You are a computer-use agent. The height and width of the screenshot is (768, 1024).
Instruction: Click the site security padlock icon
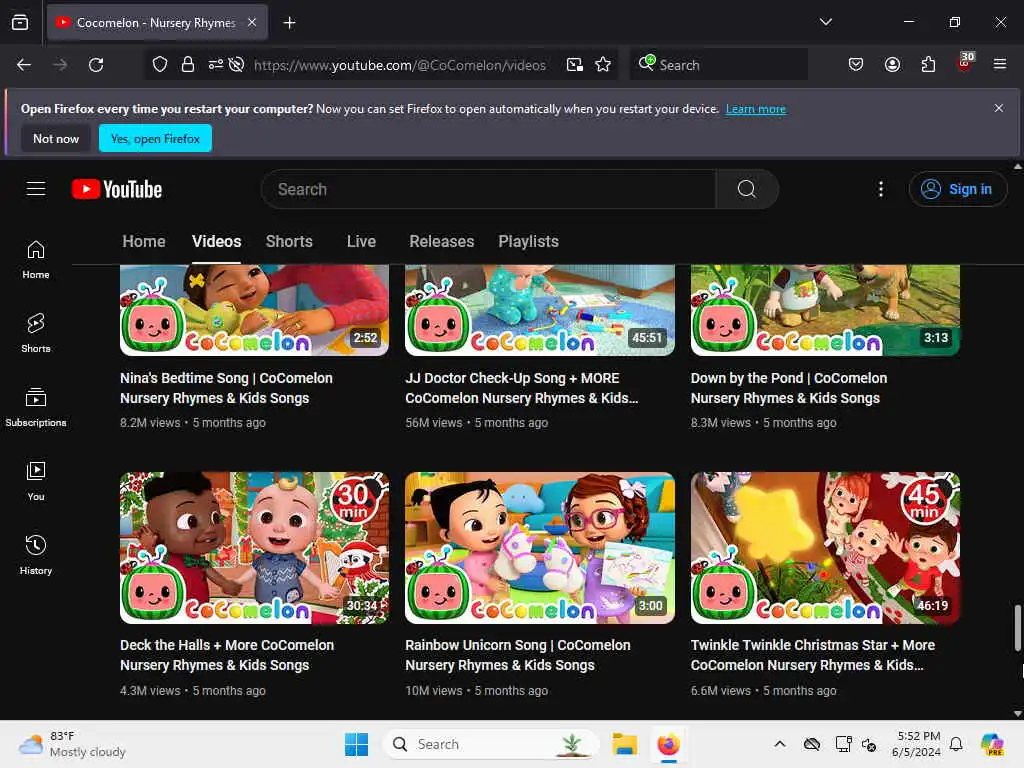click(x=188, y=65)
